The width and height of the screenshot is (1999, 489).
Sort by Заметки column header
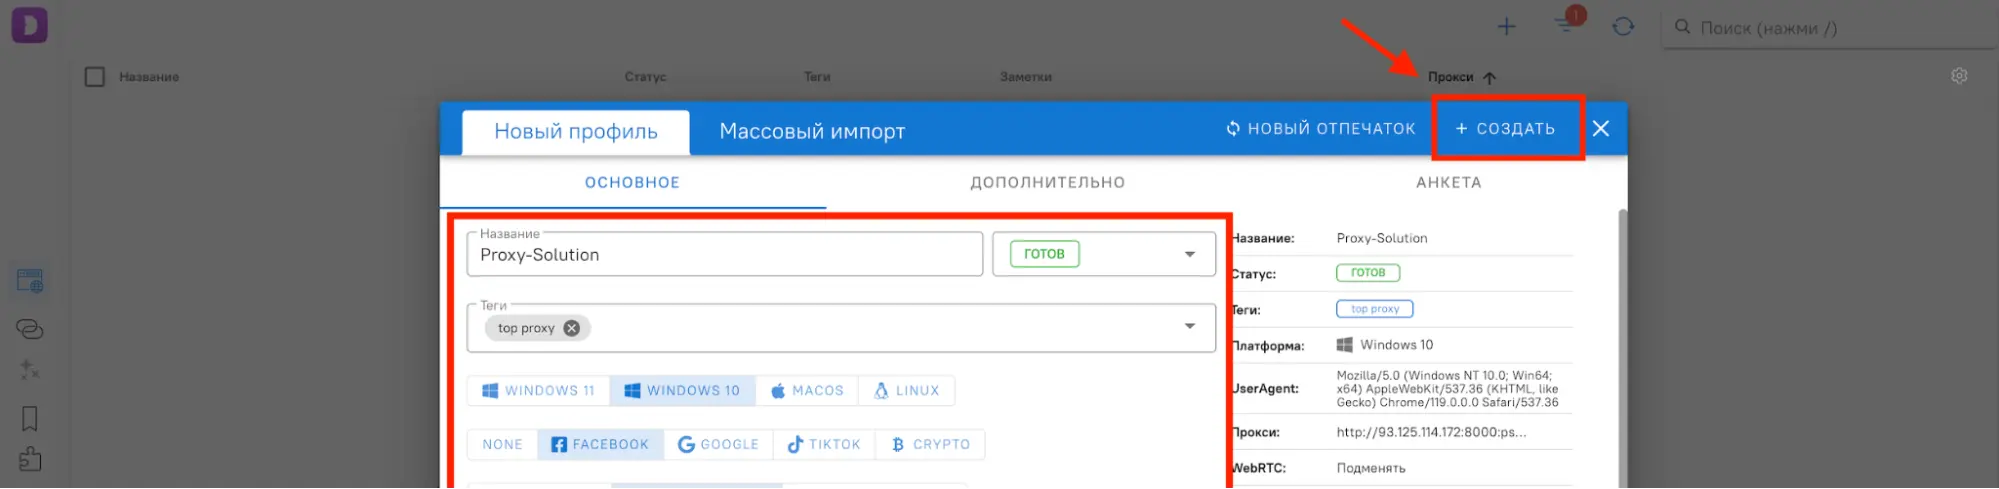[1026, 77]
